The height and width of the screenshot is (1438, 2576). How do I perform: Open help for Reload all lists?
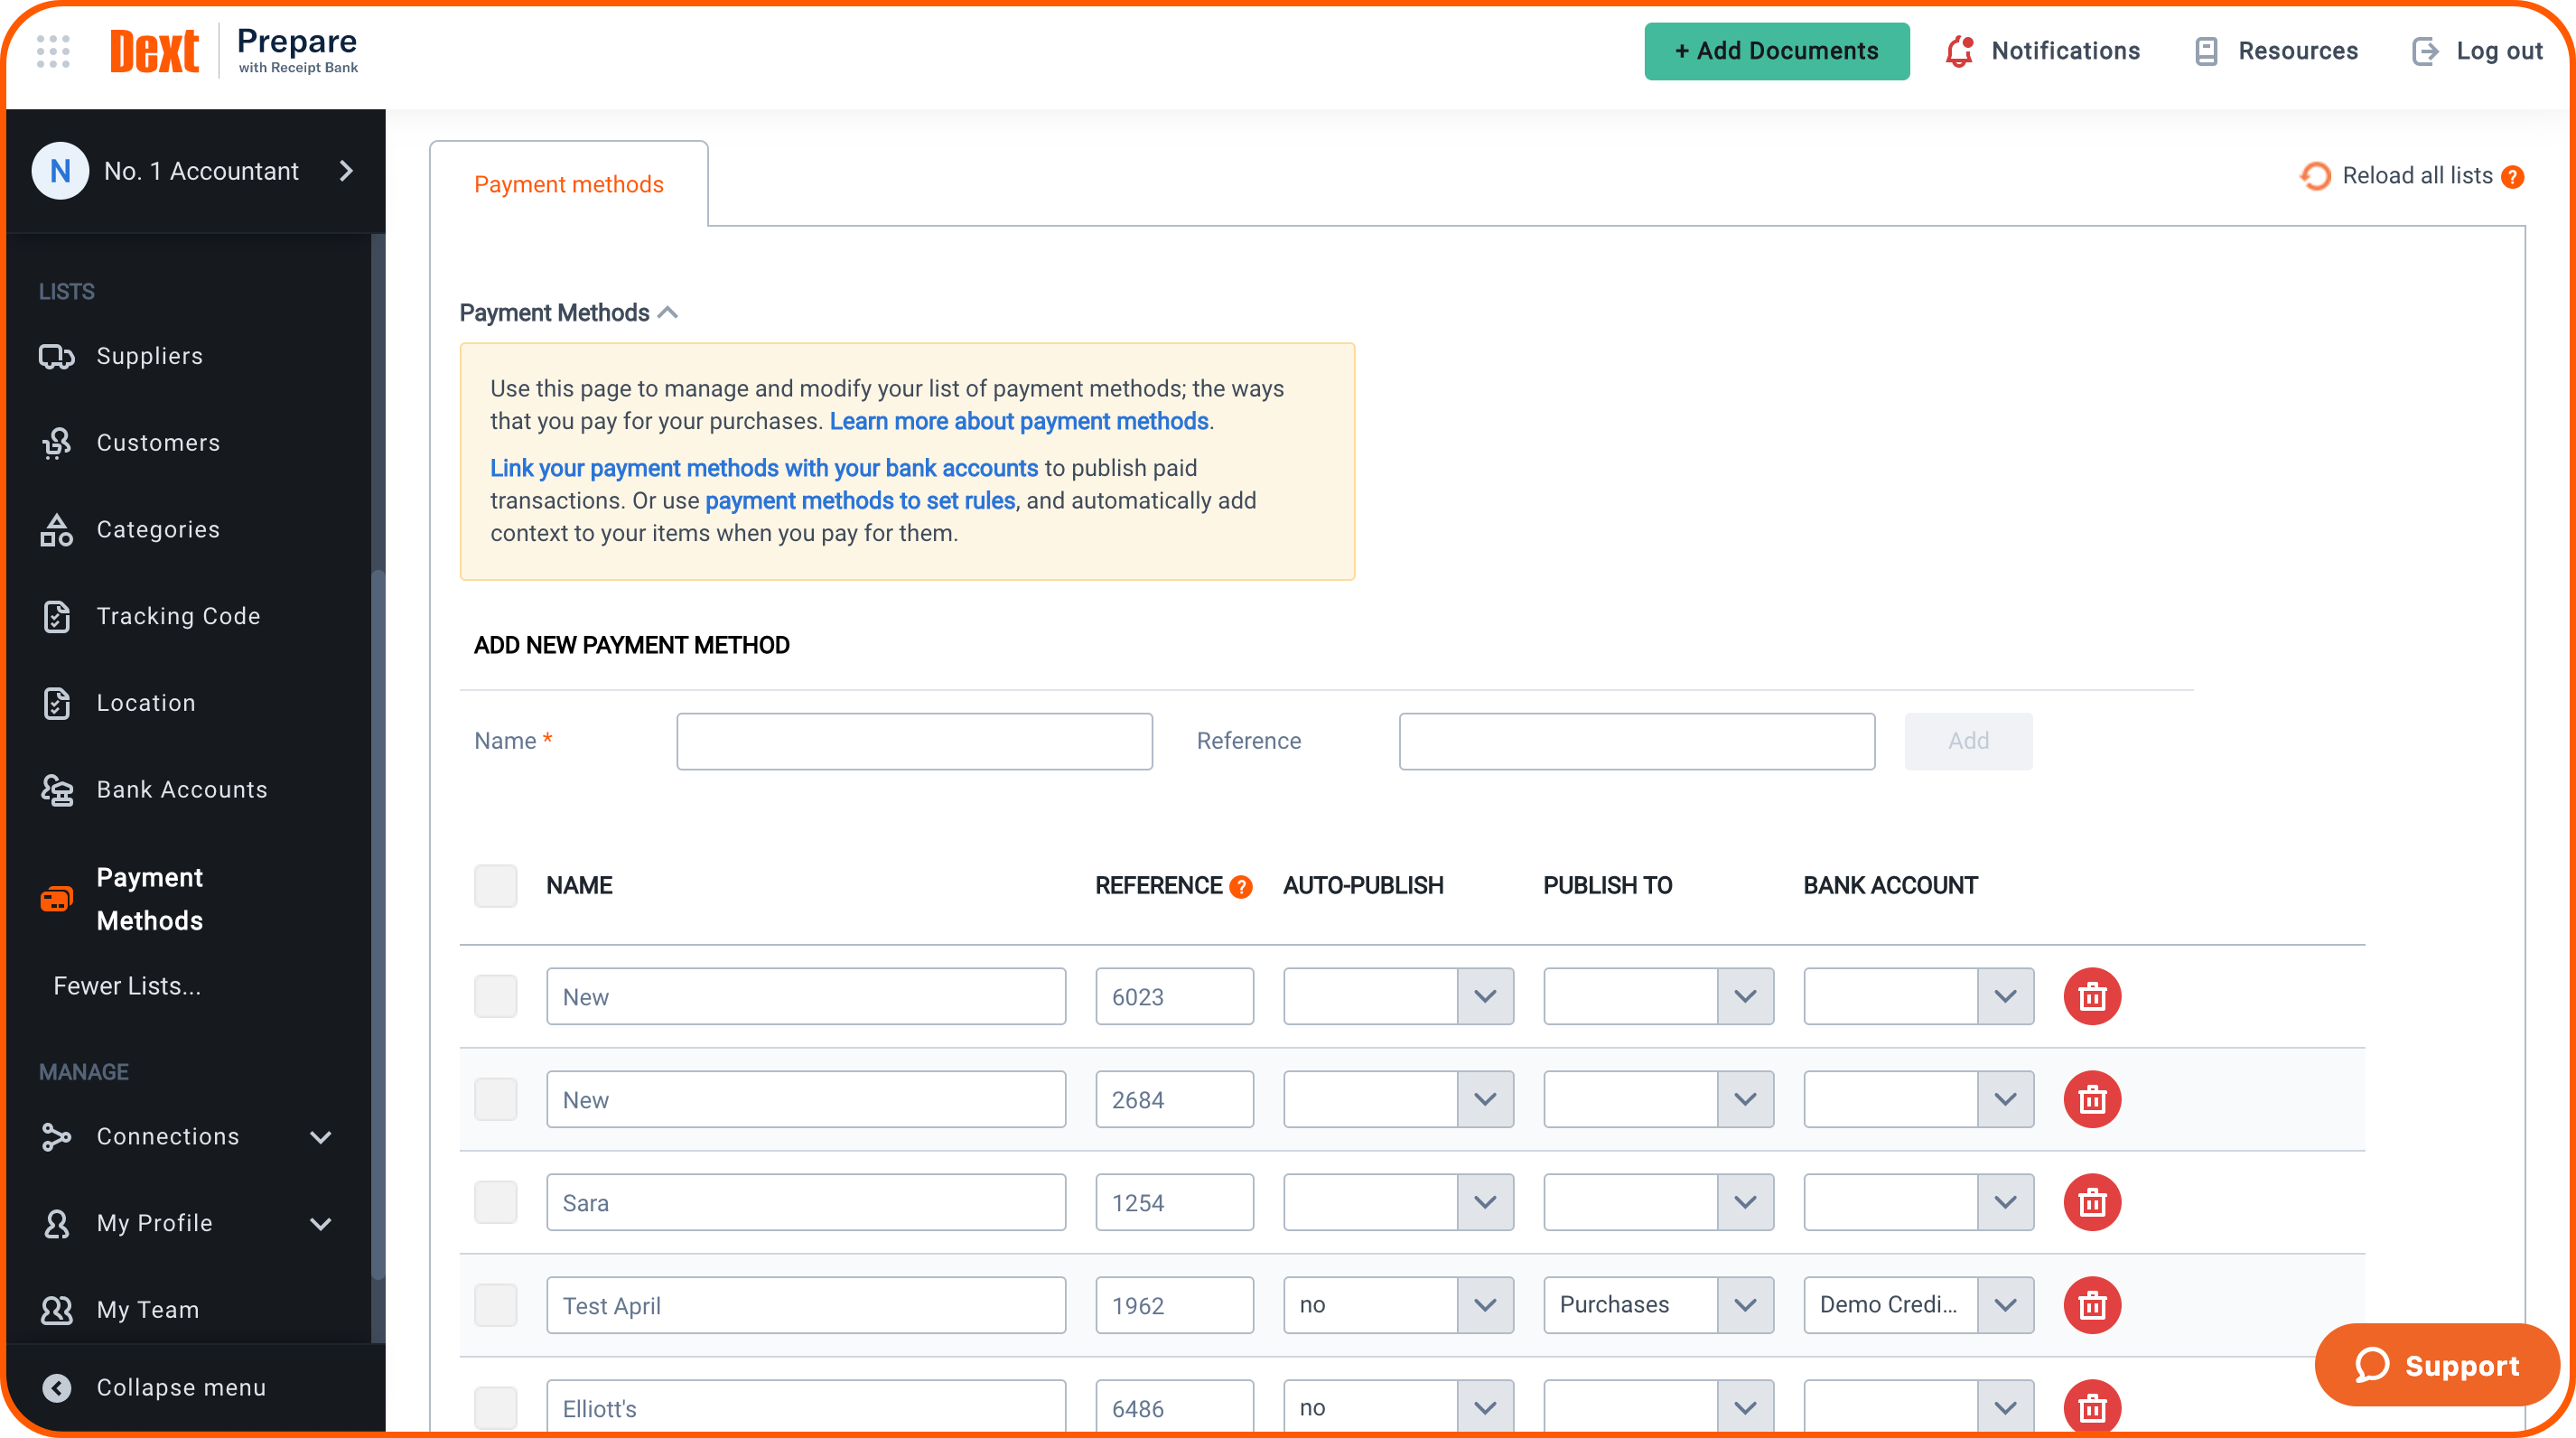tap(2513, 177)
